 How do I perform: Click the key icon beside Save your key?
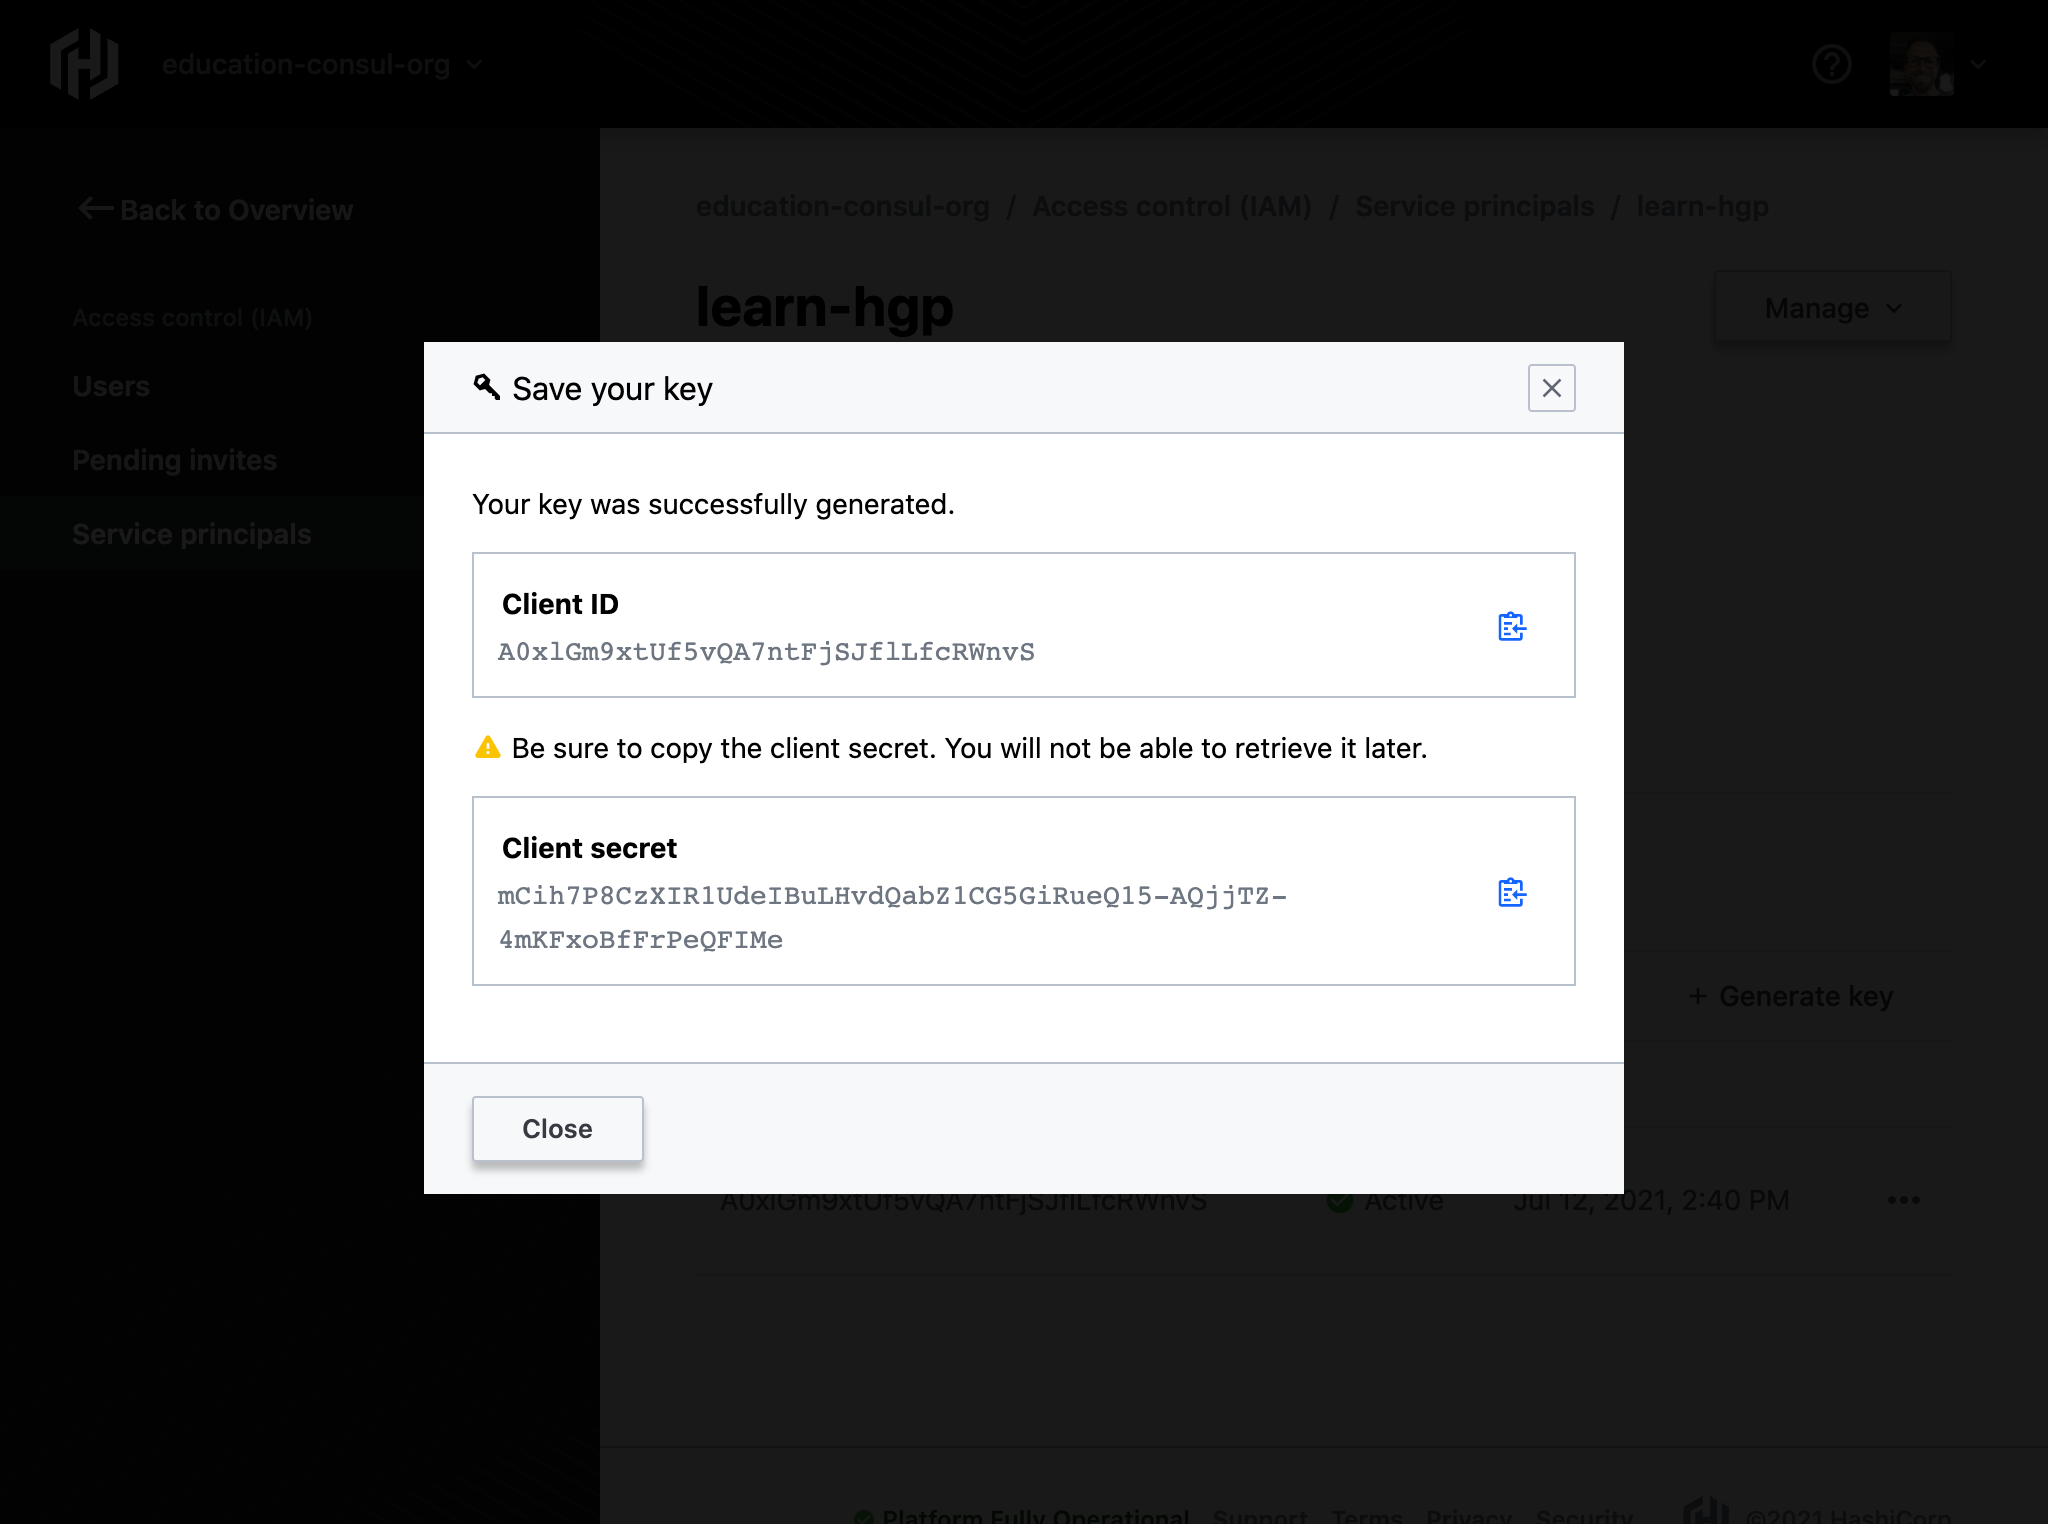pos(486,387)
